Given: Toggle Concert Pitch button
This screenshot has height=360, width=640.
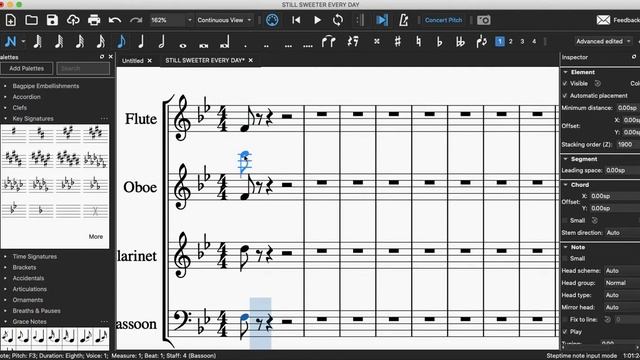Looking at the screenshot, I should point(443,20).
